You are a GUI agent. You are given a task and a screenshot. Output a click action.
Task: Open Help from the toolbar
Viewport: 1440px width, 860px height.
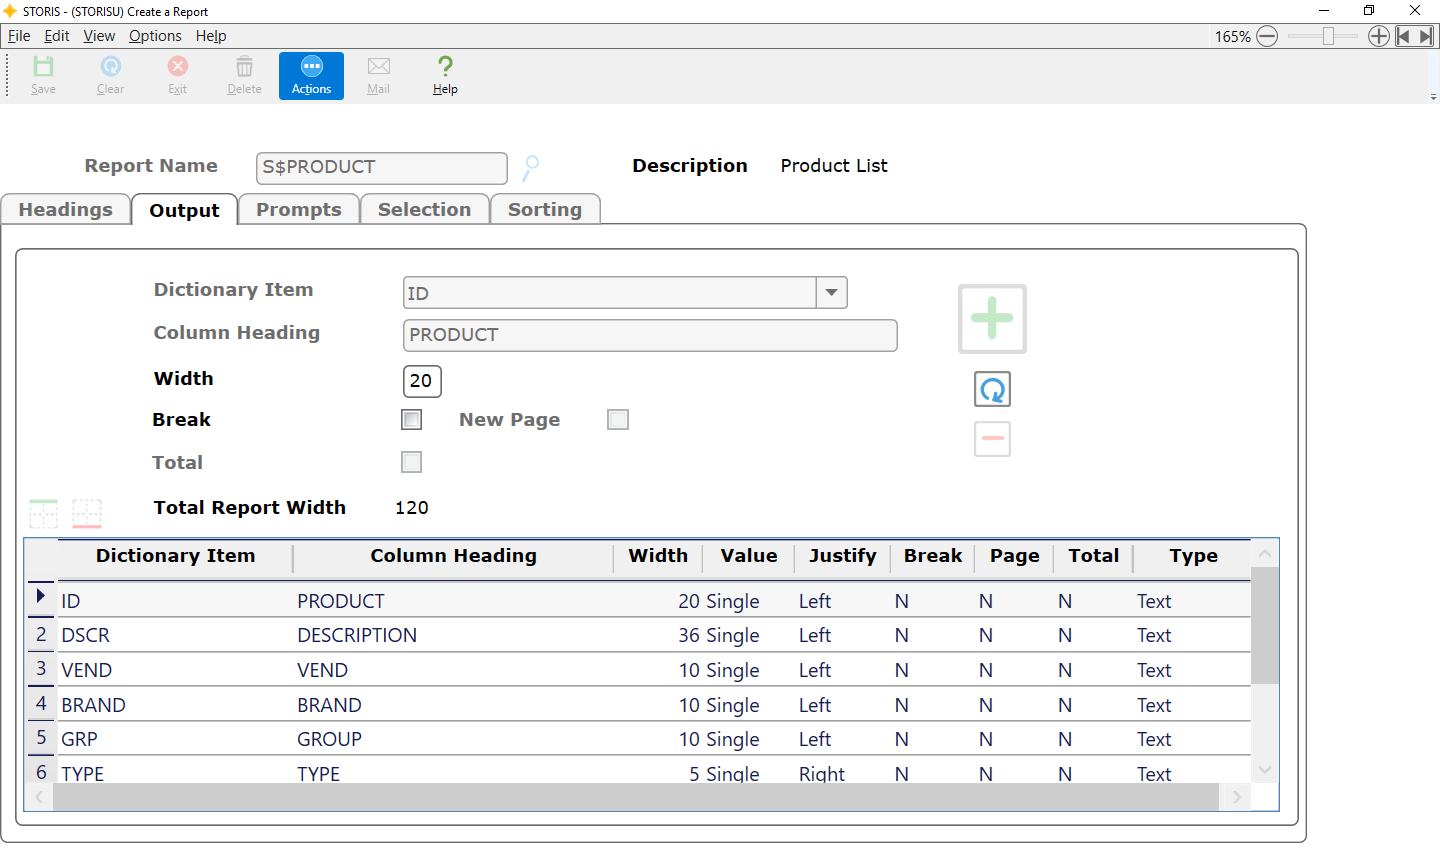444,75
